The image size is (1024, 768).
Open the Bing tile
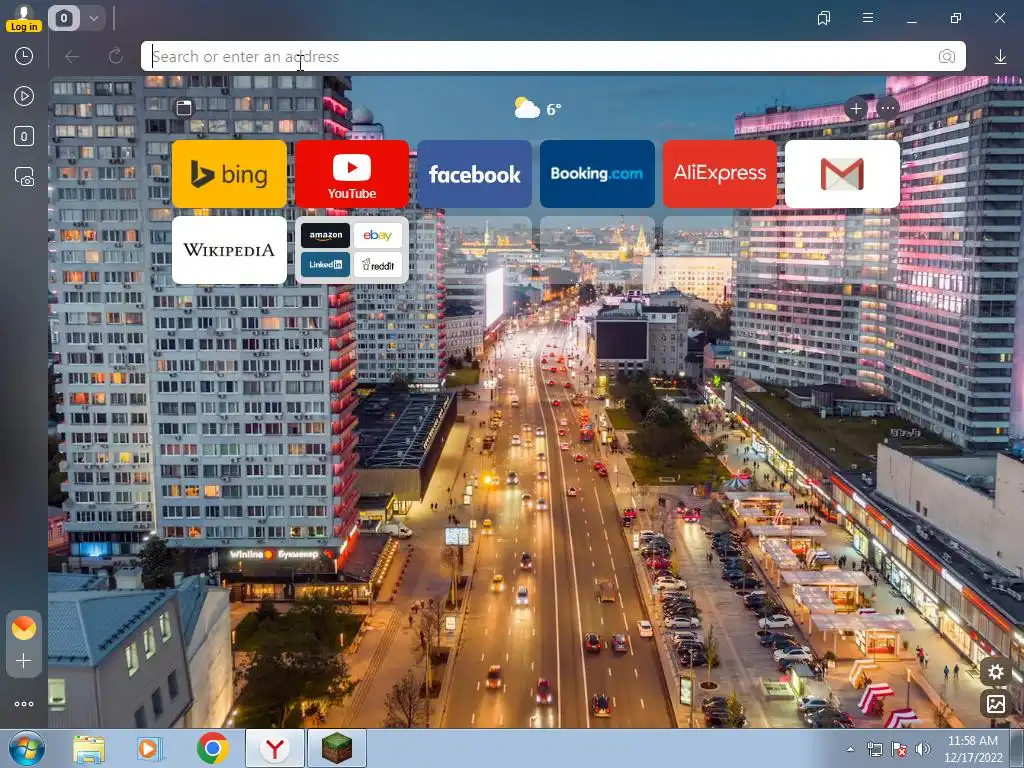tap(229, 174)
